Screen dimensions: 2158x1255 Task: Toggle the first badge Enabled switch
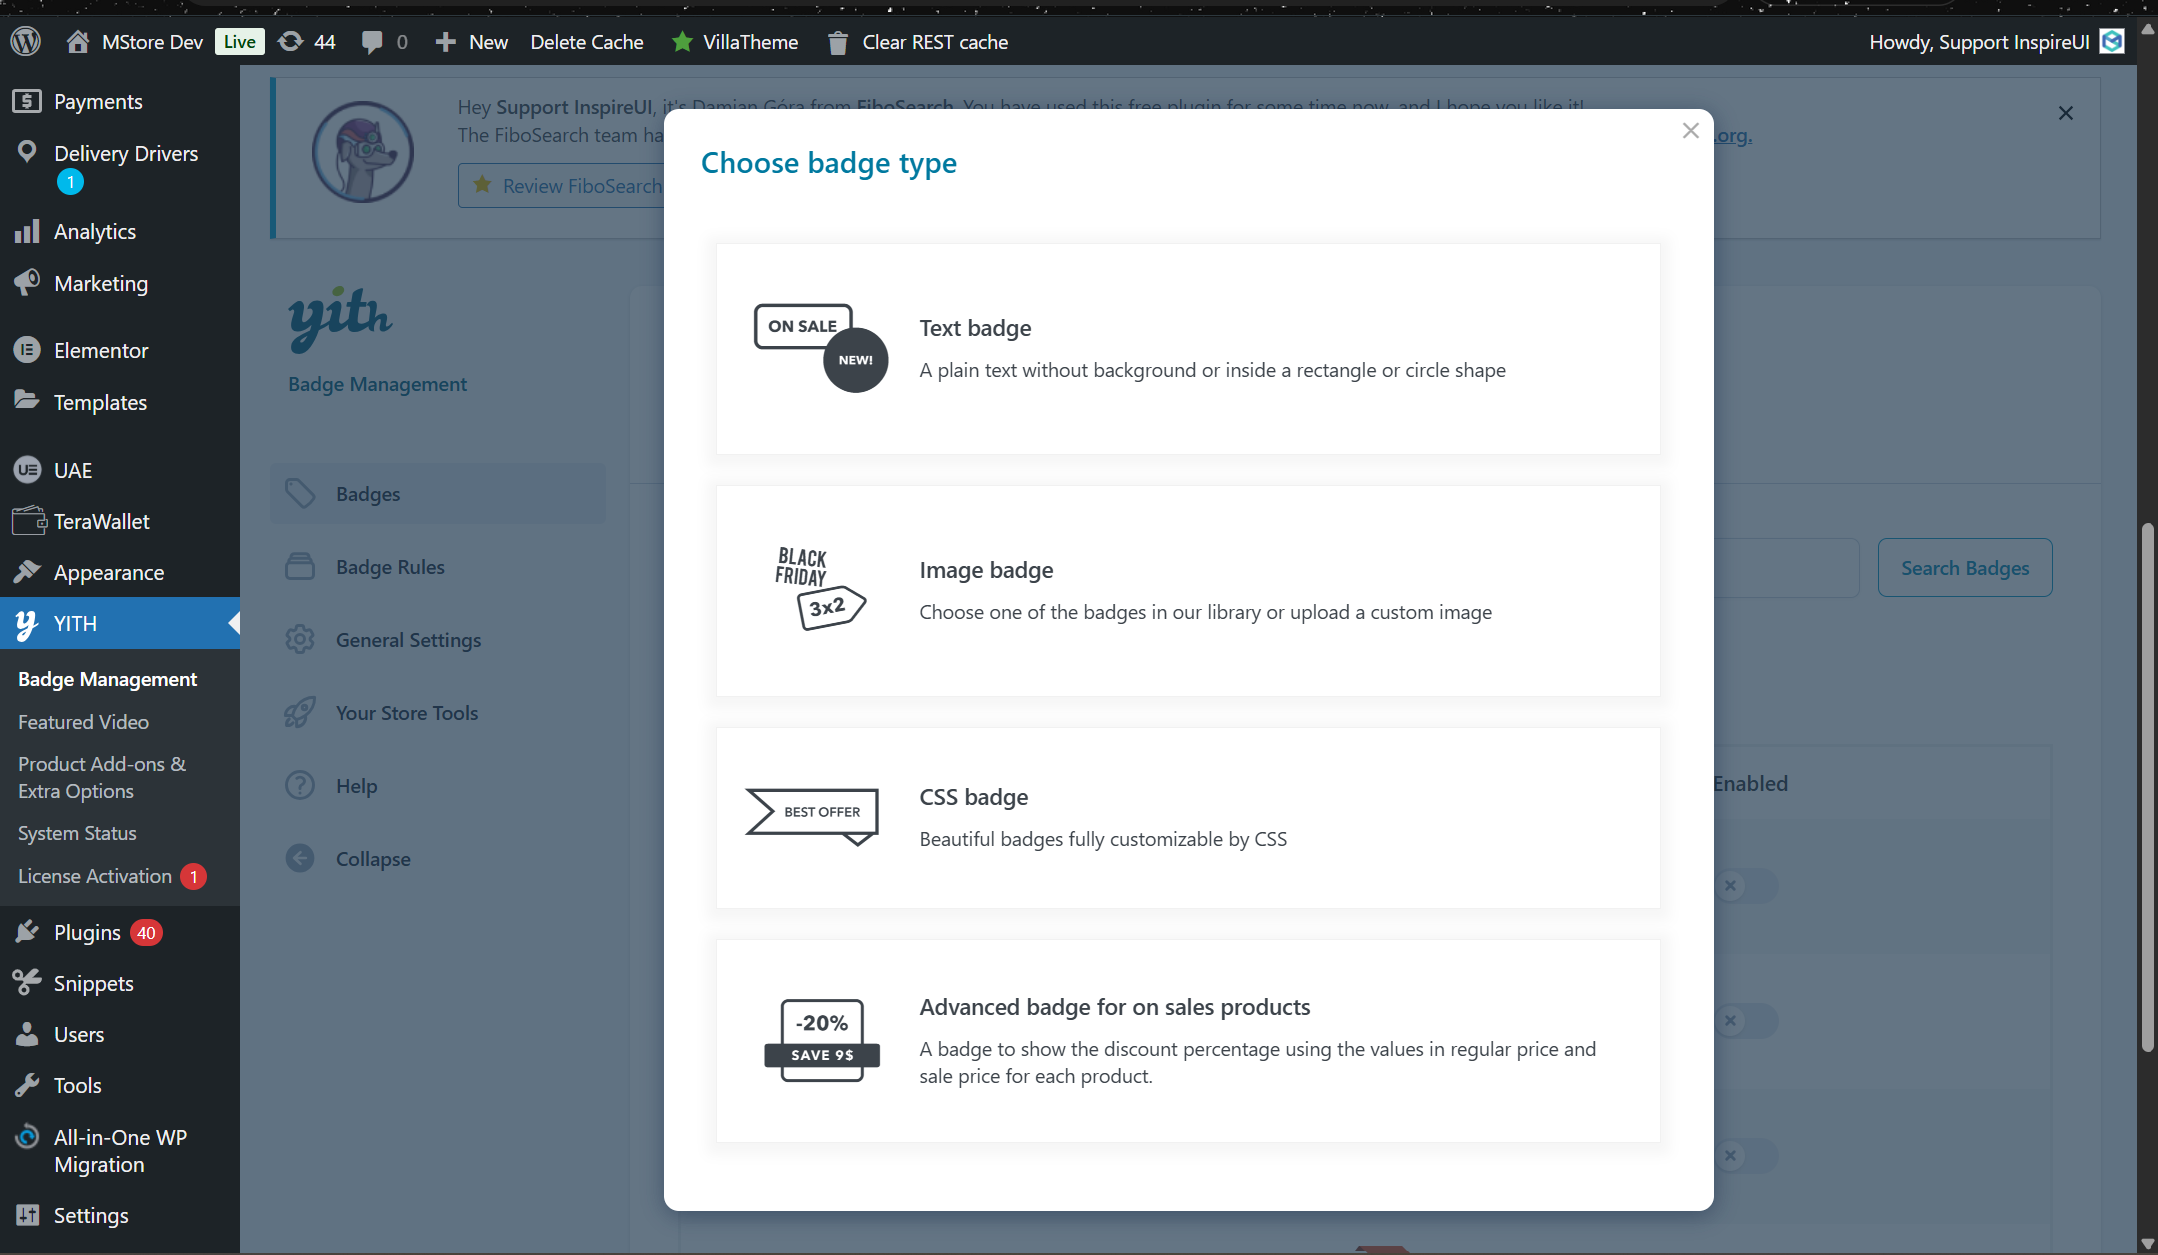tap(1745, 885)
